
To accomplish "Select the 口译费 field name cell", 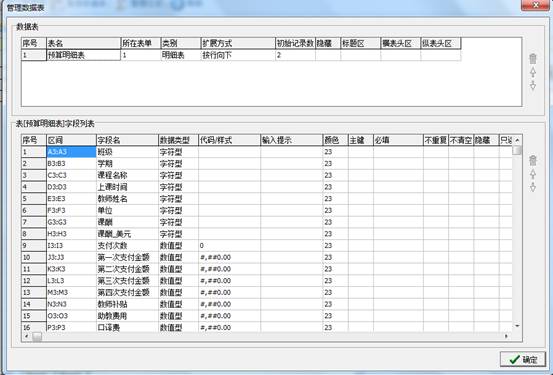I will [x=127, y=327].
